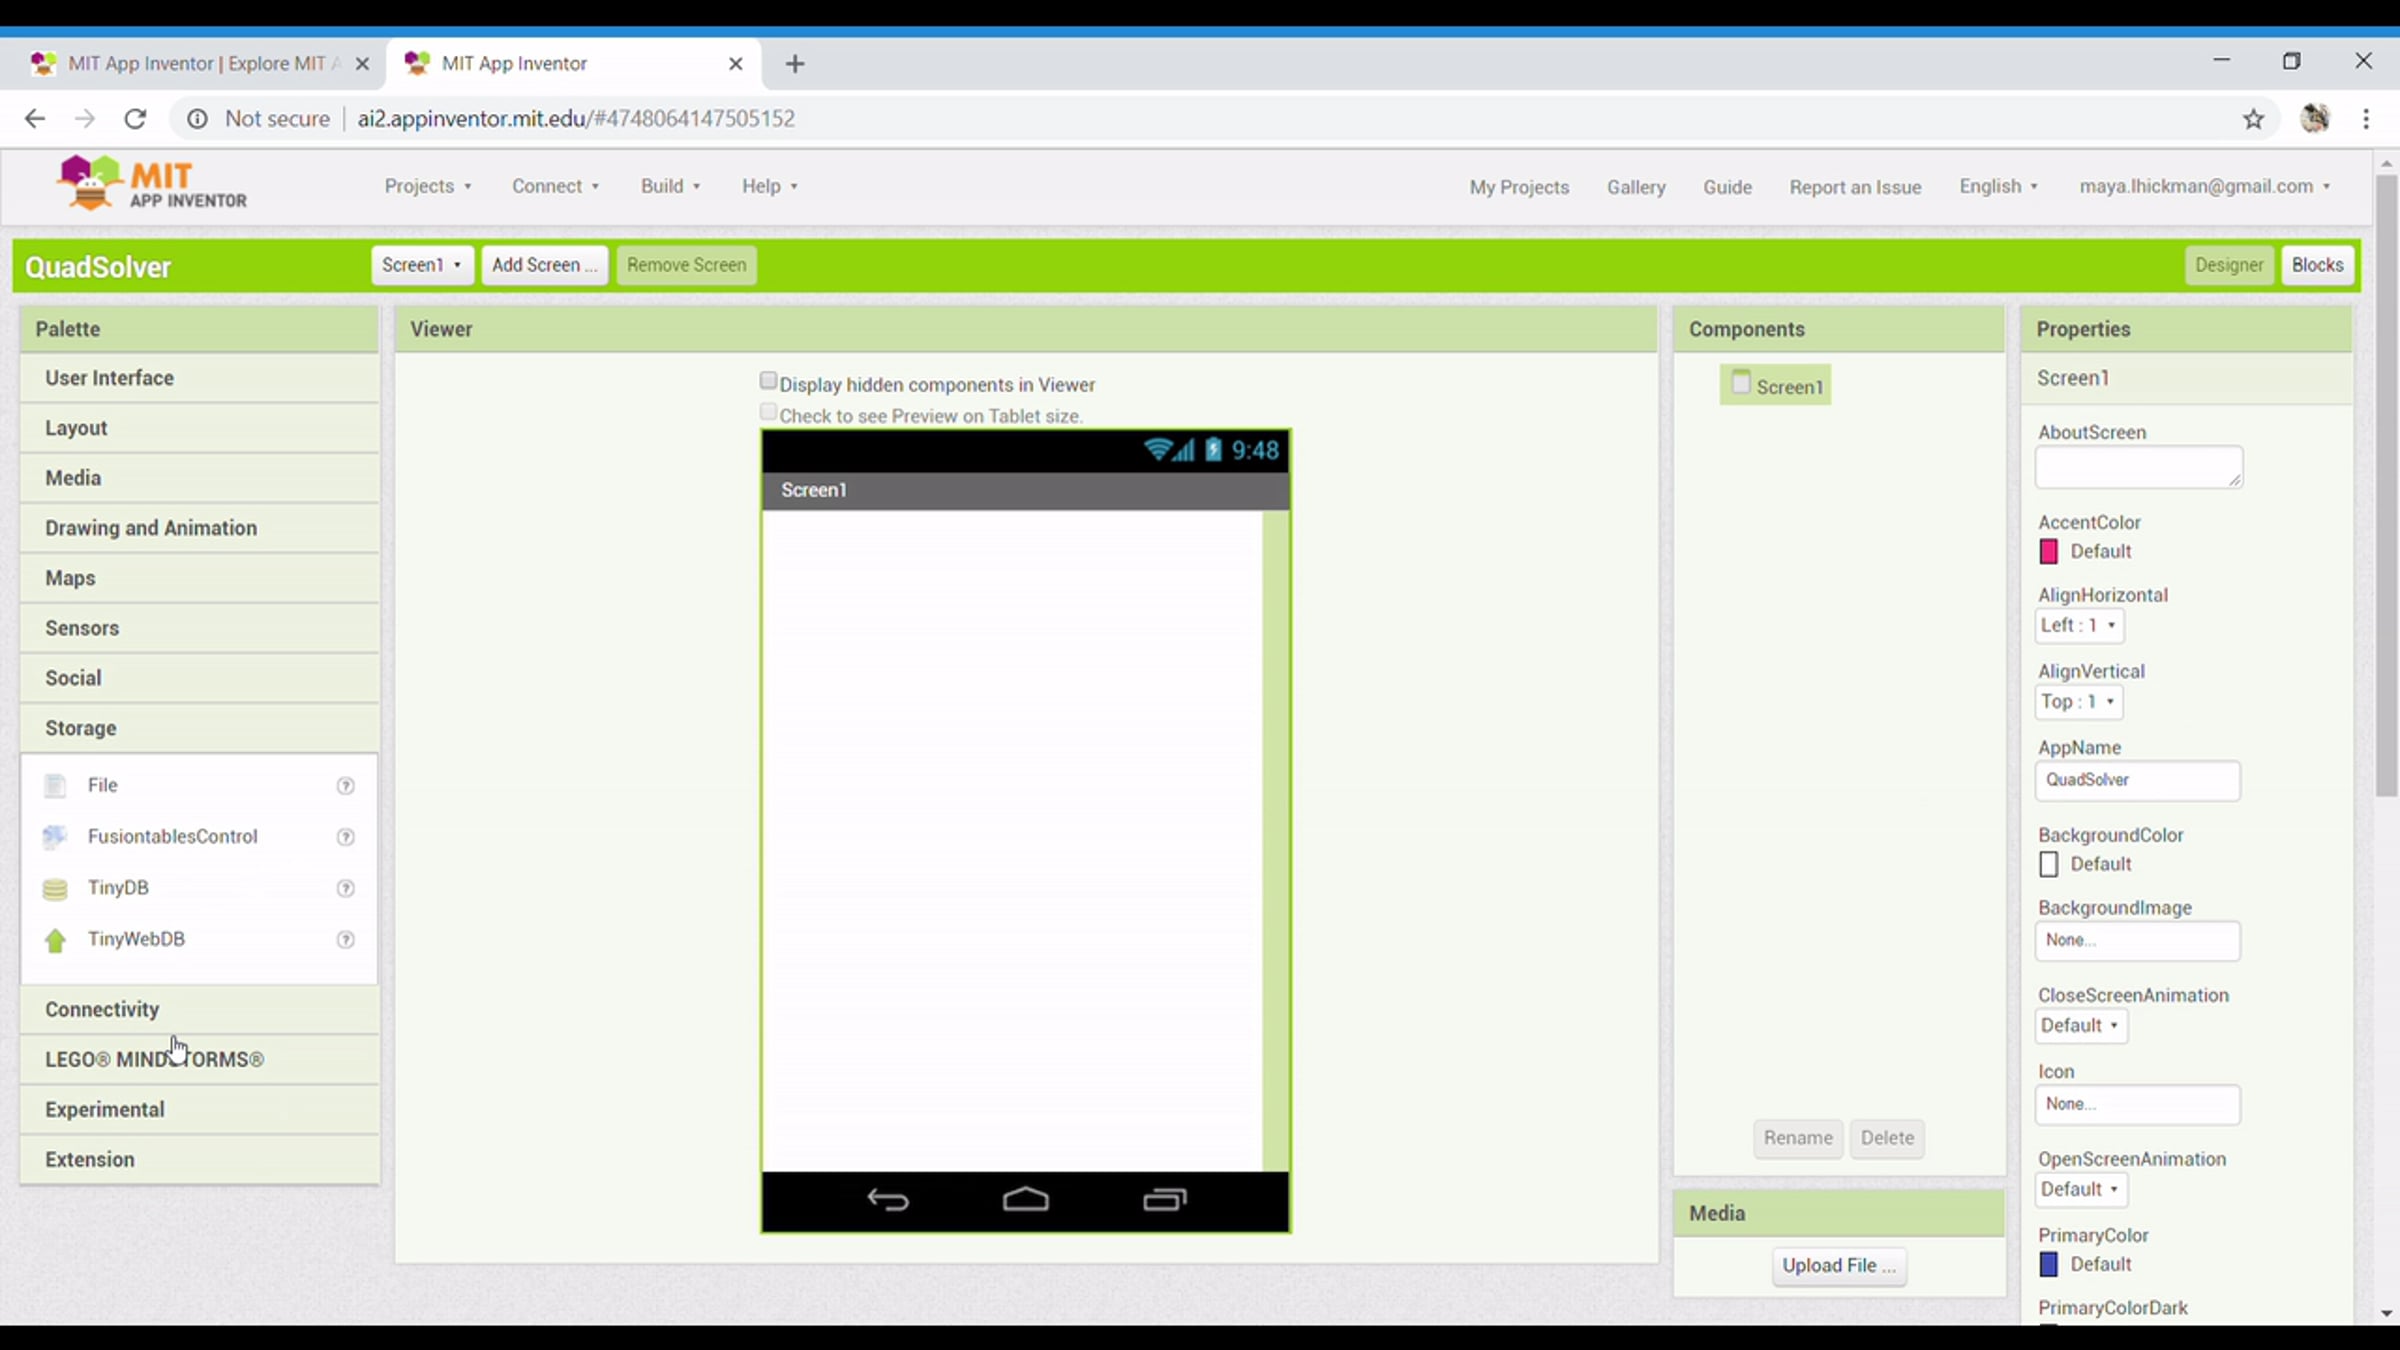
Task: Open help for the TinyWebDB component
Action: [x=345, y=939]
